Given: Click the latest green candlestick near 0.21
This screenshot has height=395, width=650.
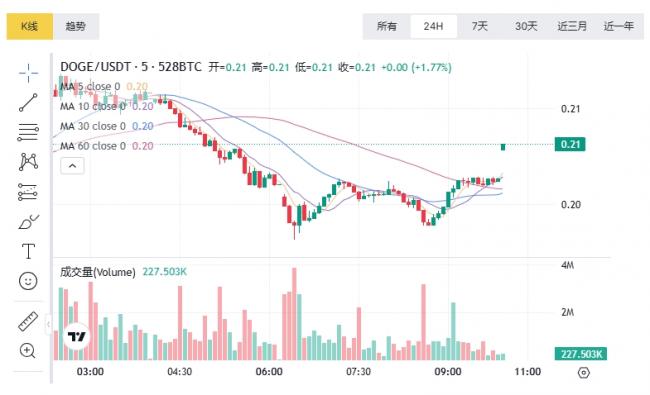Looking at the screenshot, I should click(x=503, y=147).
